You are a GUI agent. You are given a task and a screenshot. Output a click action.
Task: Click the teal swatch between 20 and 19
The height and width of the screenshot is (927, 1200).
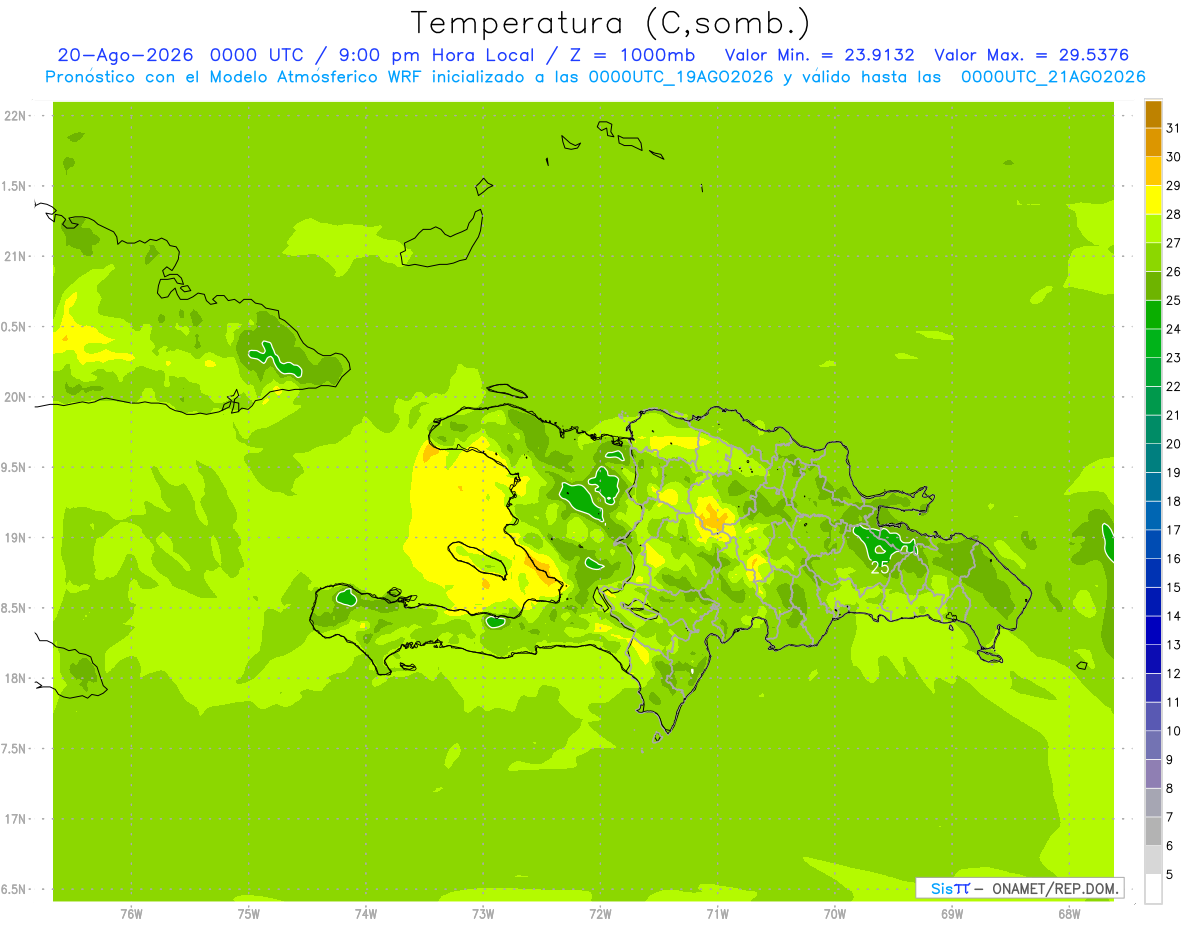1153,459
